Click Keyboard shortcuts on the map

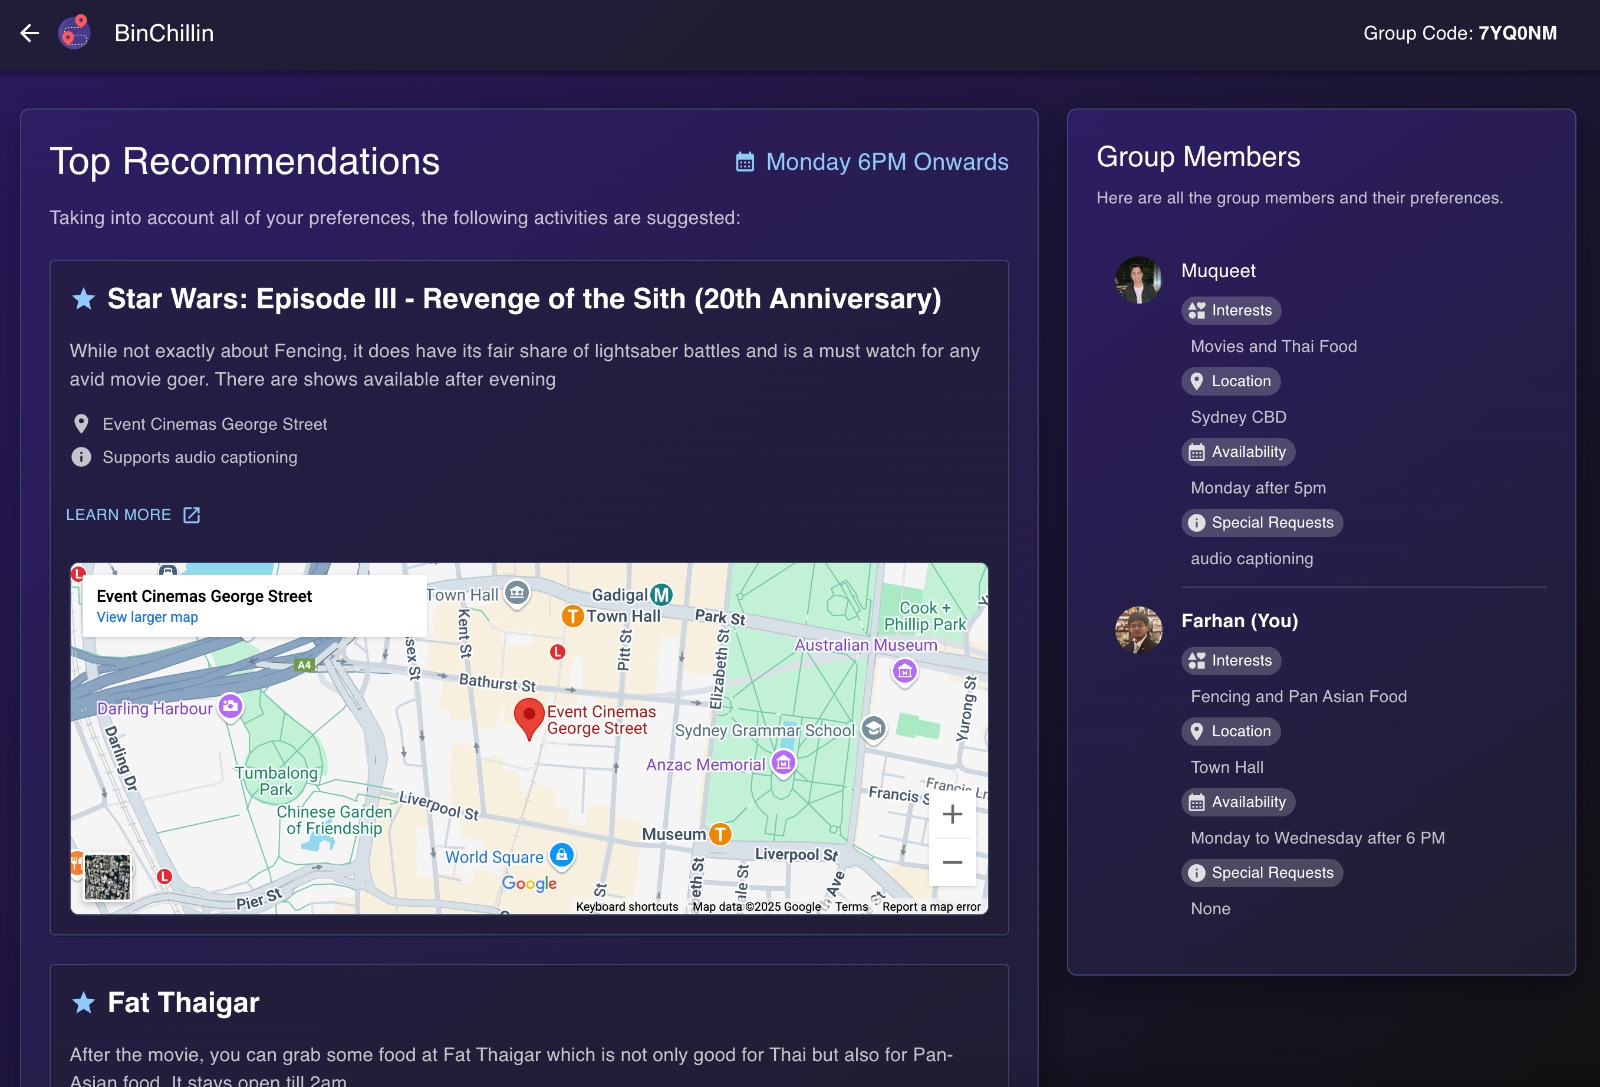(x=627, y=907)
